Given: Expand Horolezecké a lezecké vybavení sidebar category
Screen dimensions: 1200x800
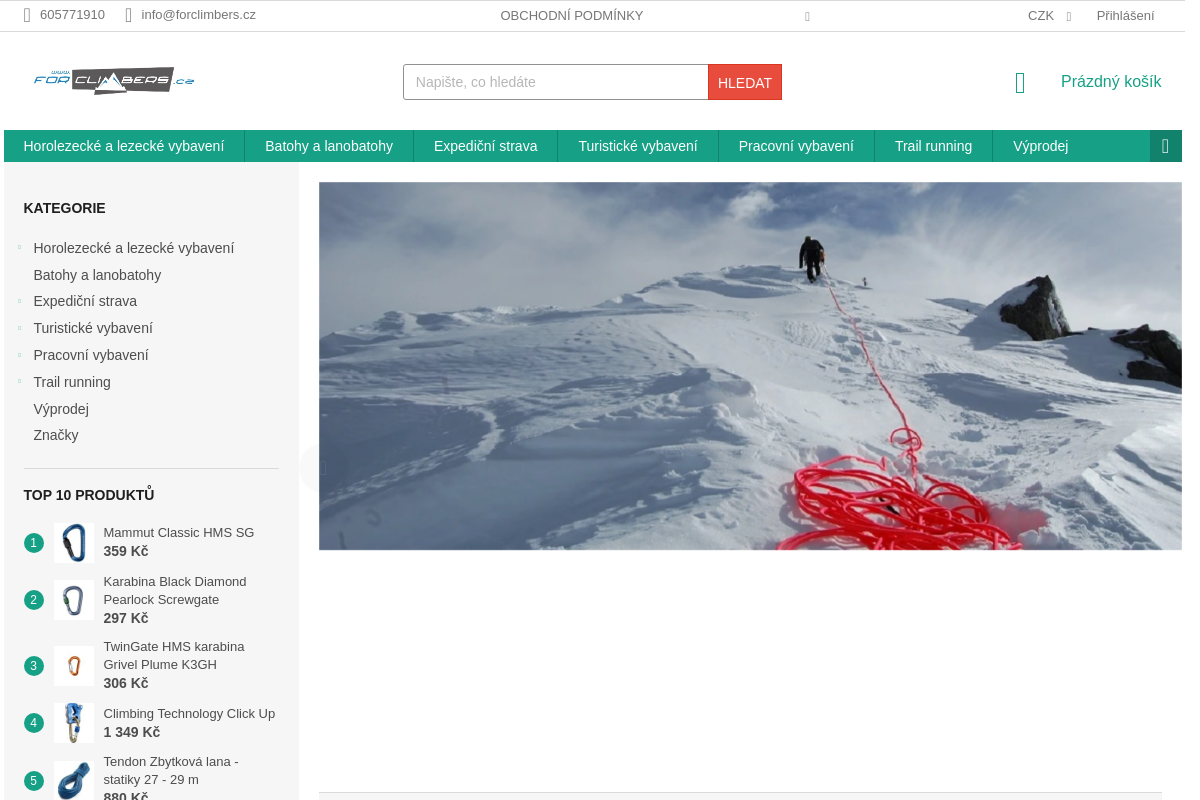Looking at the screenshot, I should click(19, 247).
